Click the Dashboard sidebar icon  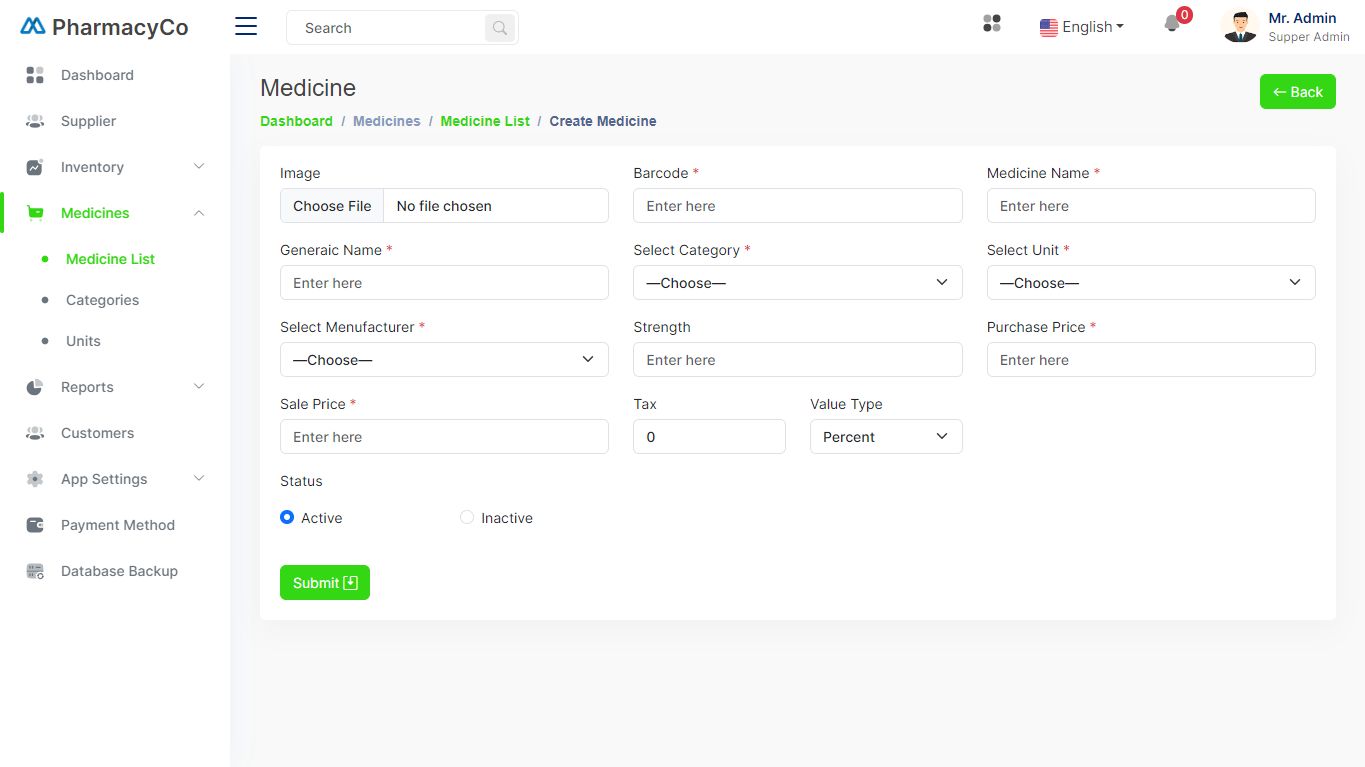click(x=35, y=75)
